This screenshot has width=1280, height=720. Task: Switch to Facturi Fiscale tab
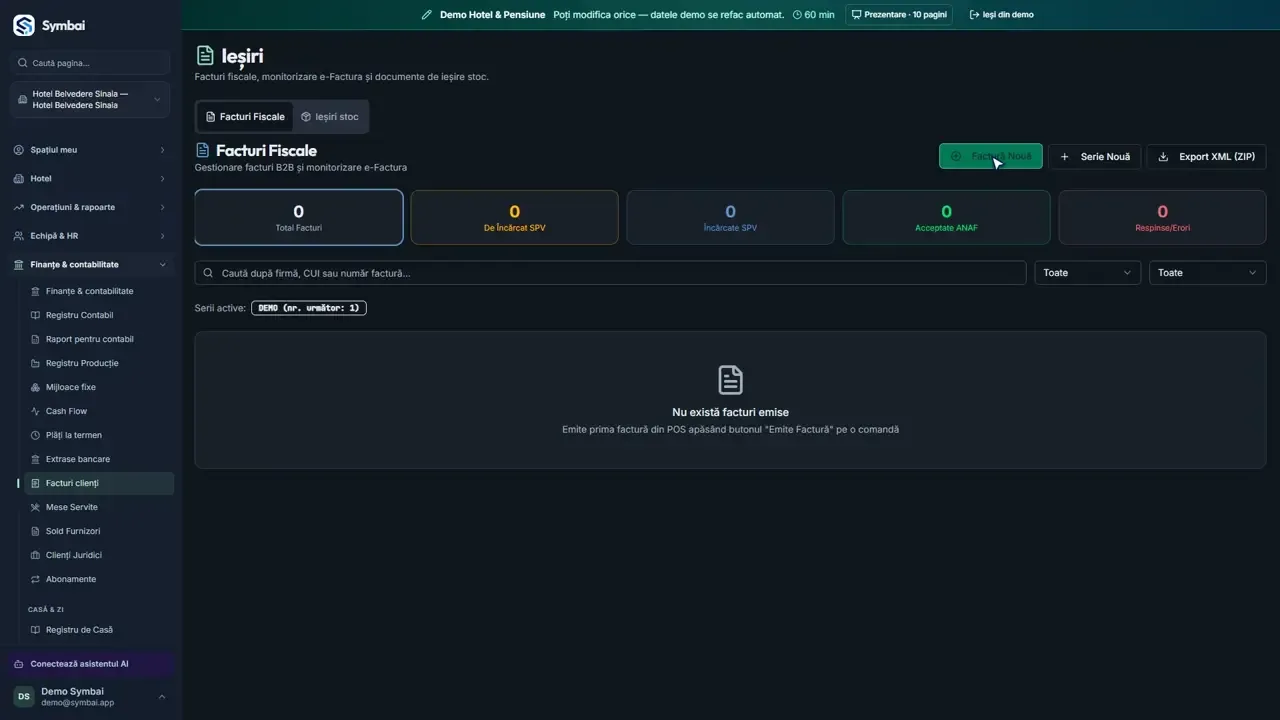245,117
